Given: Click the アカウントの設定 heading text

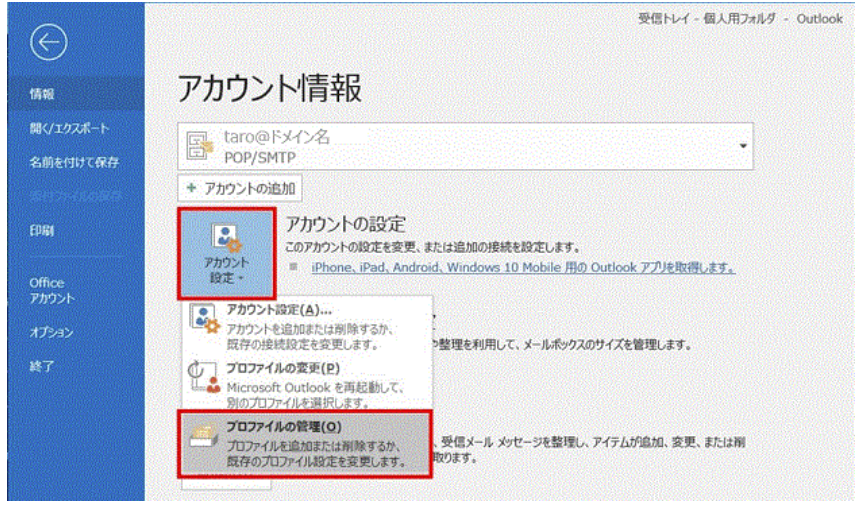Looking at the screenshot, I should (x=346, y=224).
